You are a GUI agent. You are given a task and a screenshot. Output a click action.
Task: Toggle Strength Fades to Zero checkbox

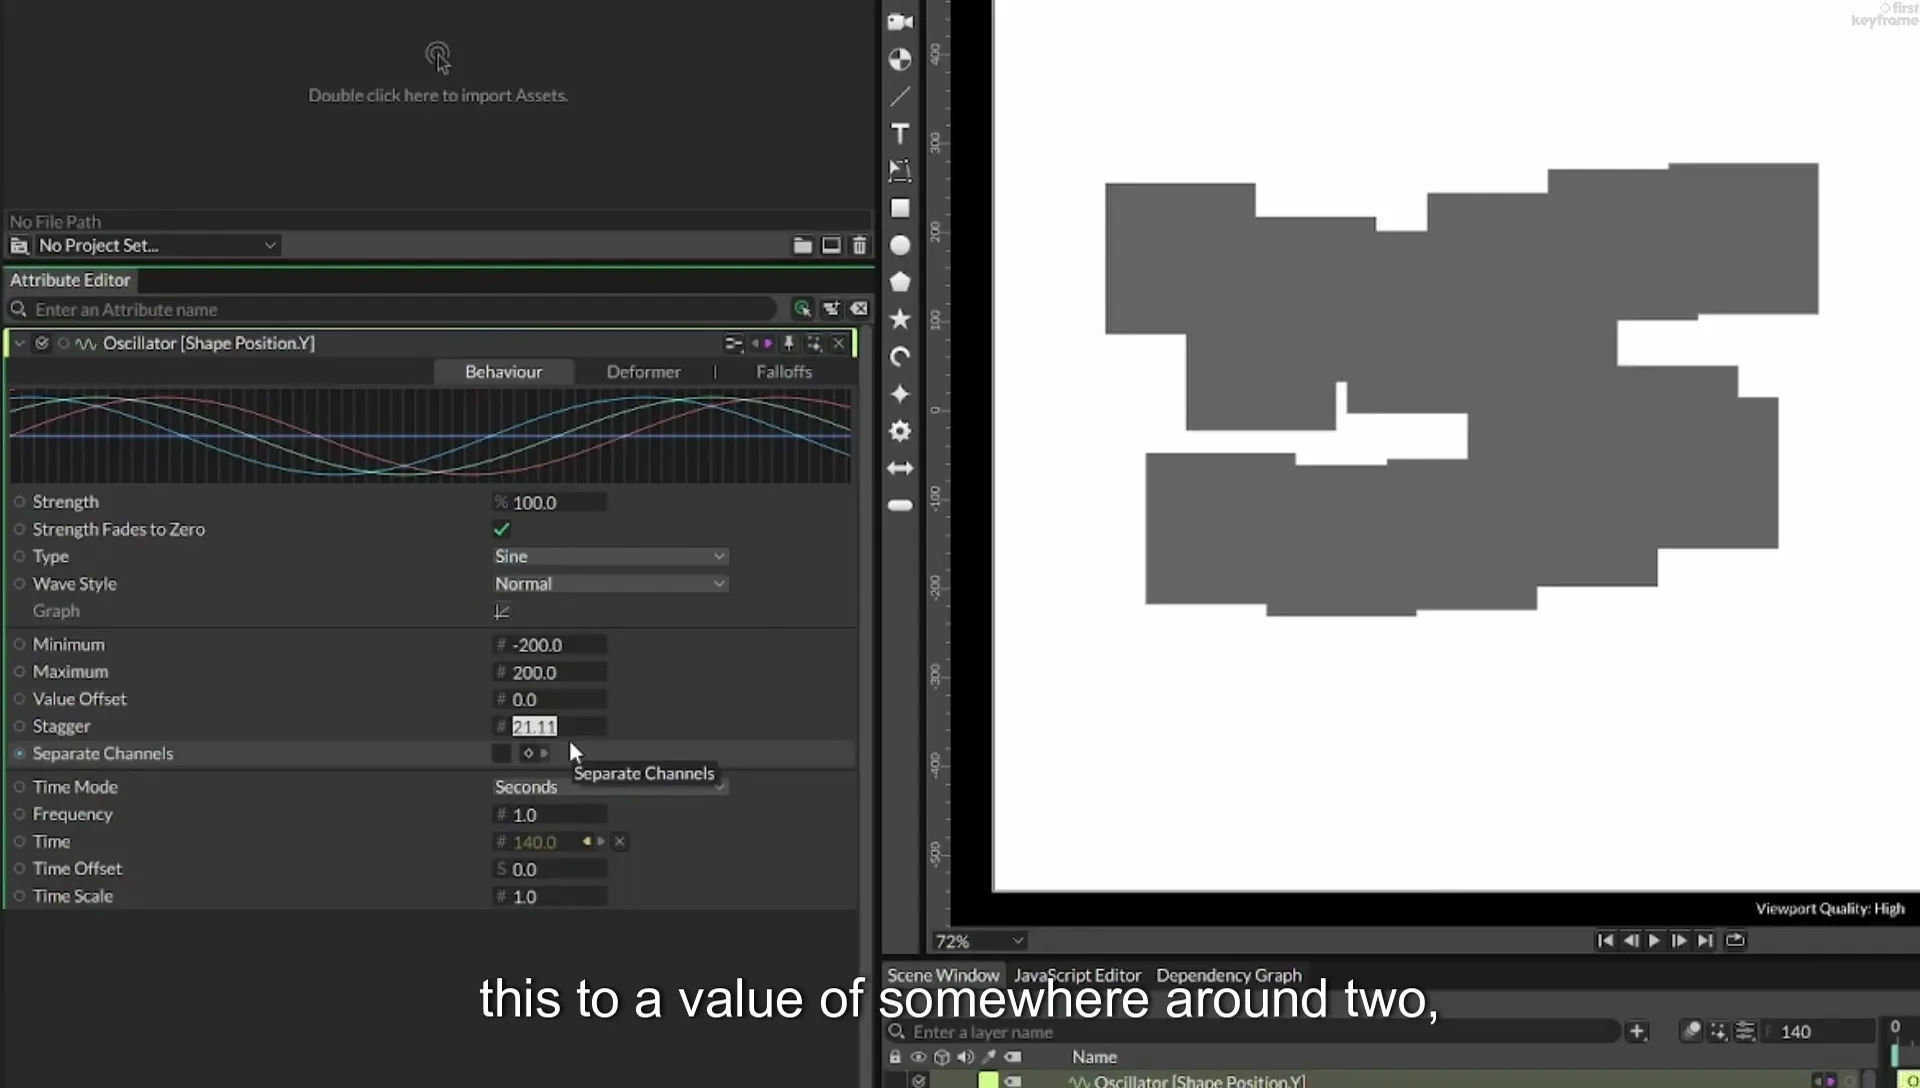point(502,529)
